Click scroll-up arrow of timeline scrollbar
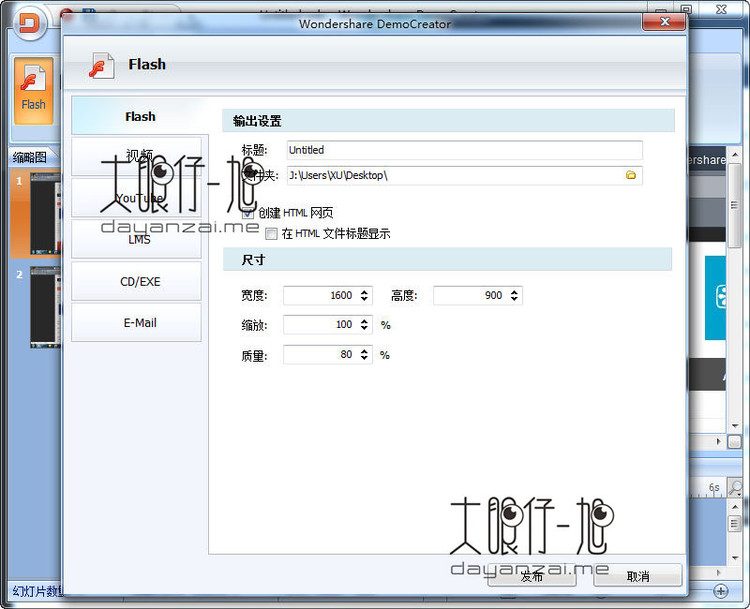This screenshot has width=750, height=609. click(735, 506)
